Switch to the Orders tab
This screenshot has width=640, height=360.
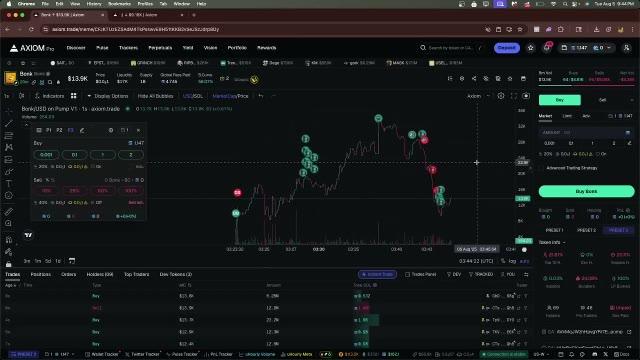click(x=69, y=274)
